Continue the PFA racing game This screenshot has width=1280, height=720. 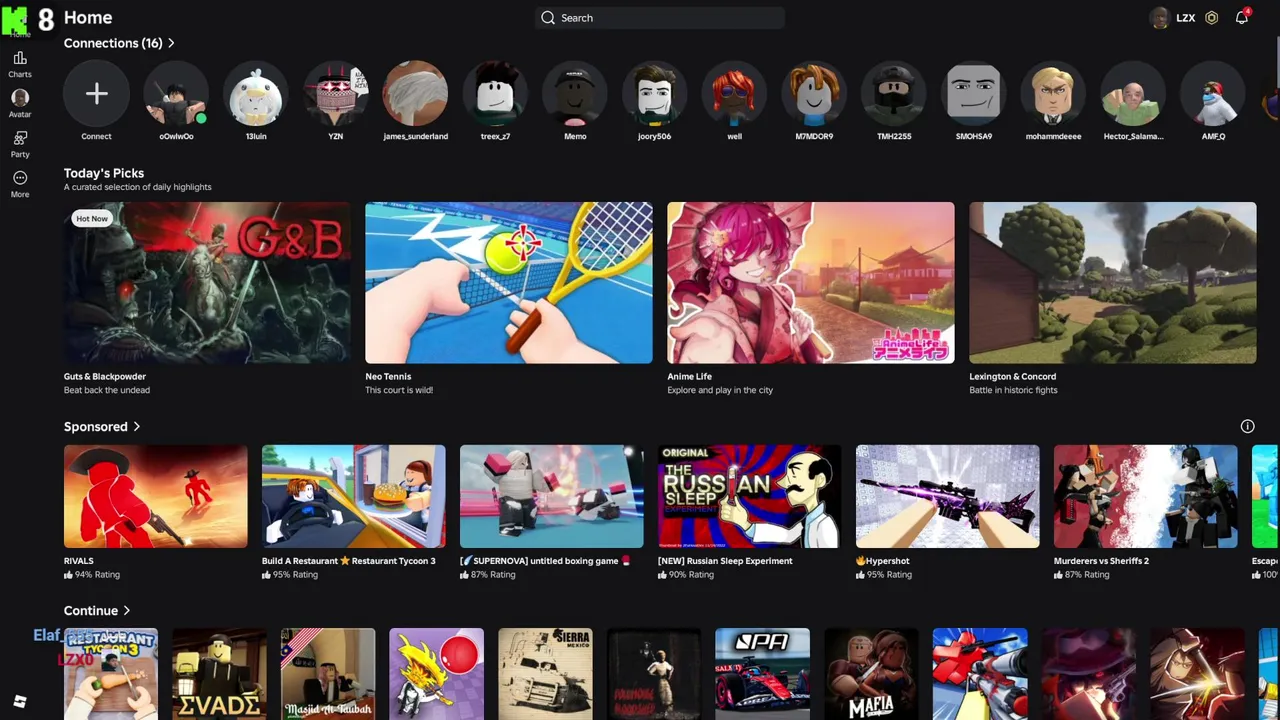click(x=762, y=674)
